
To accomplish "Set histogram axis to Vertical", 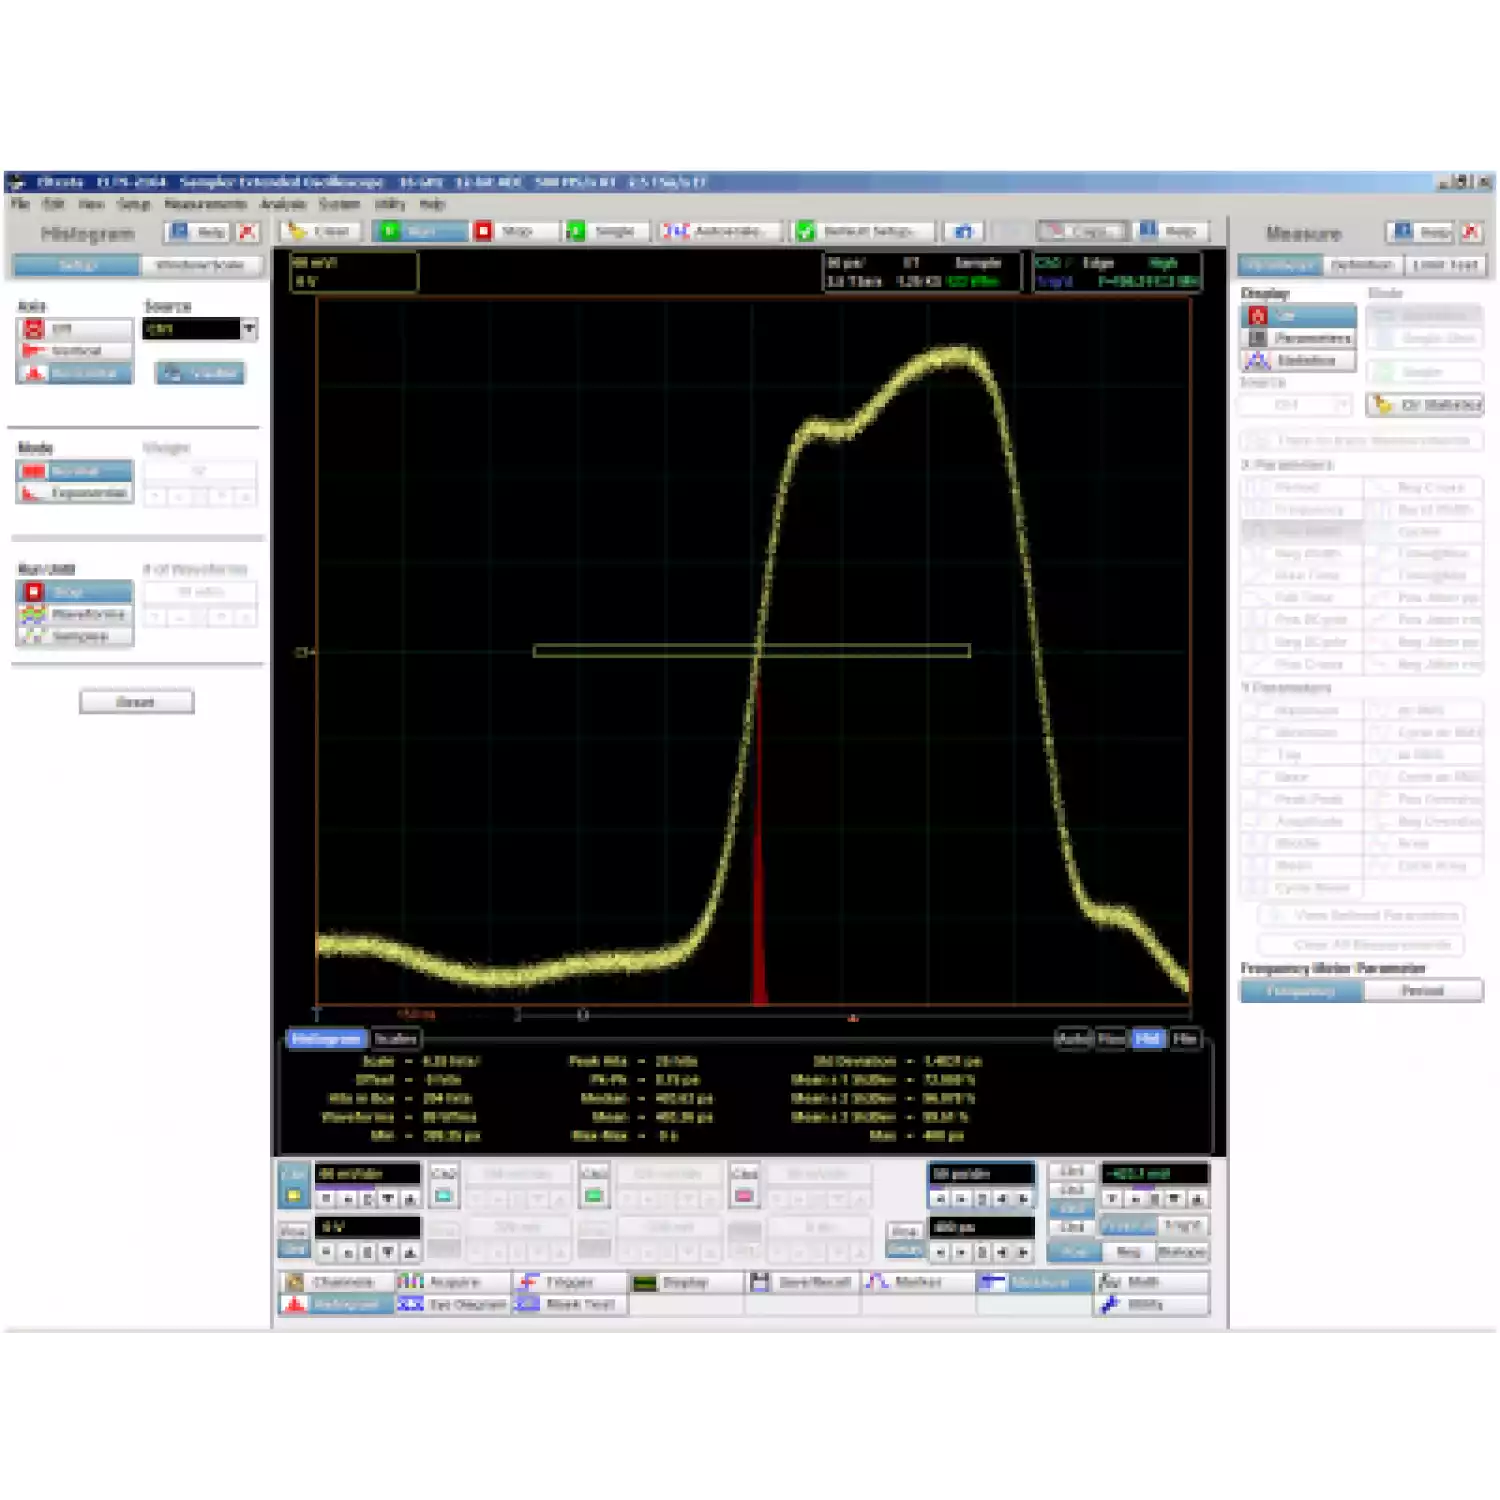I will pyautogui.click(x=75, y=351).
